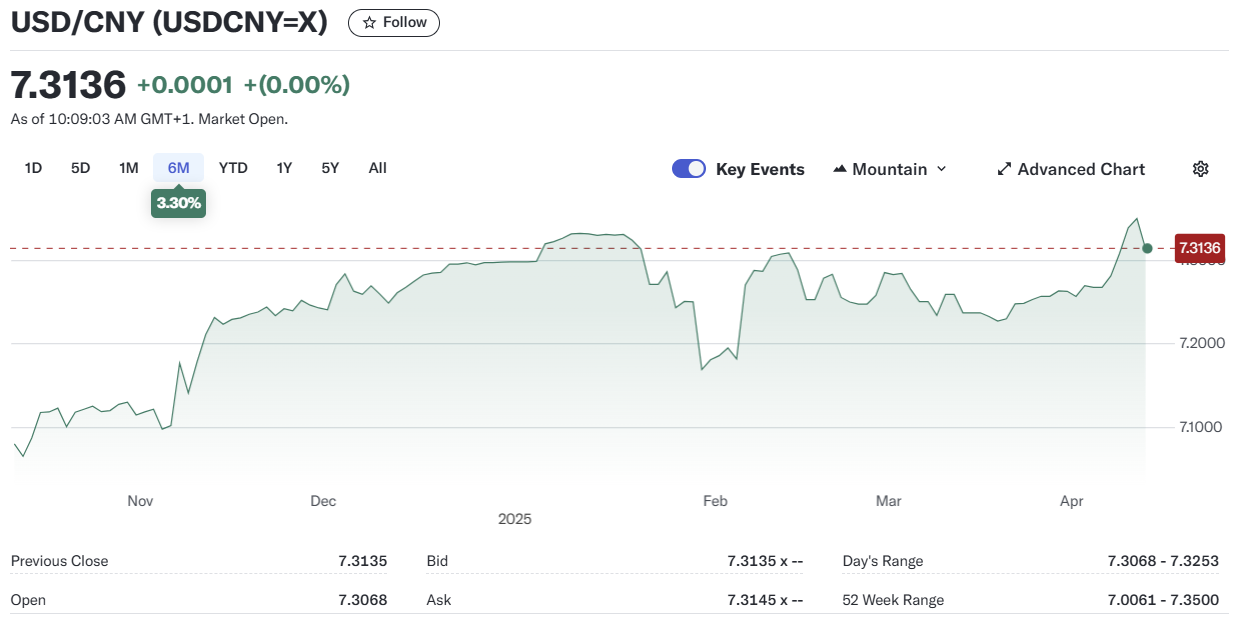Select the 5D time range
This screenshot has height=635, width=1251.
(80, 168)
